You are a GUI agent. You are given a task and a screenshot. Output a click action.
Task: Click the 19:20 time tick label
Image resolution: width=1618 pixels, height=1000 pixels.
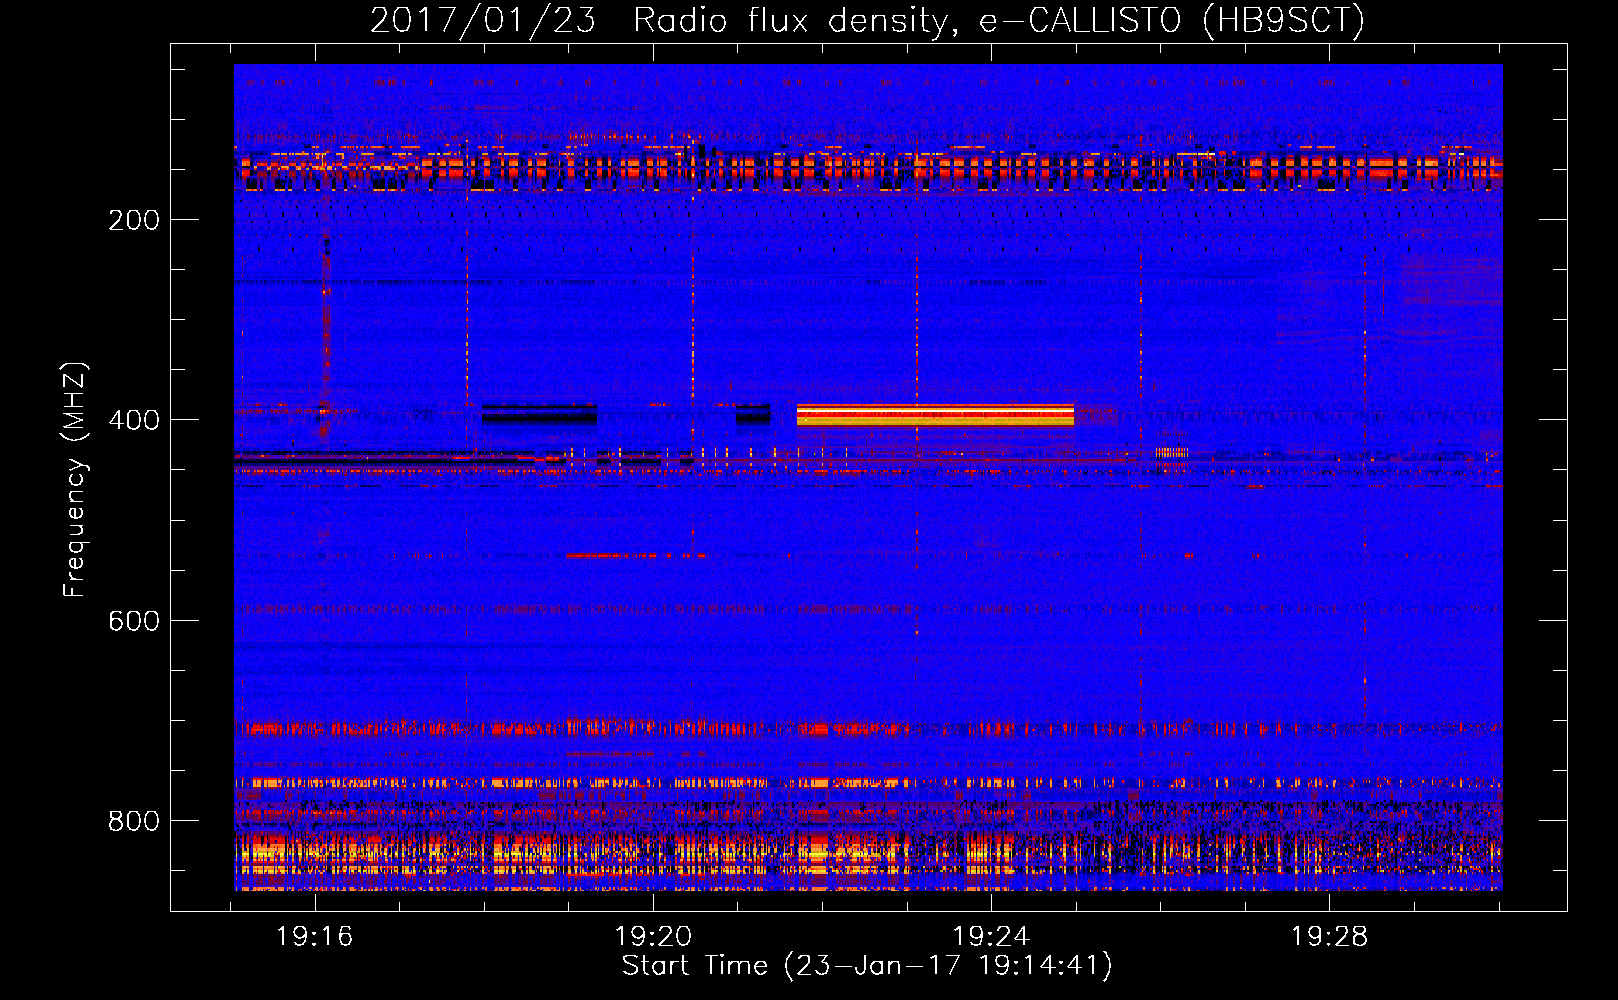tap(653, 936)
